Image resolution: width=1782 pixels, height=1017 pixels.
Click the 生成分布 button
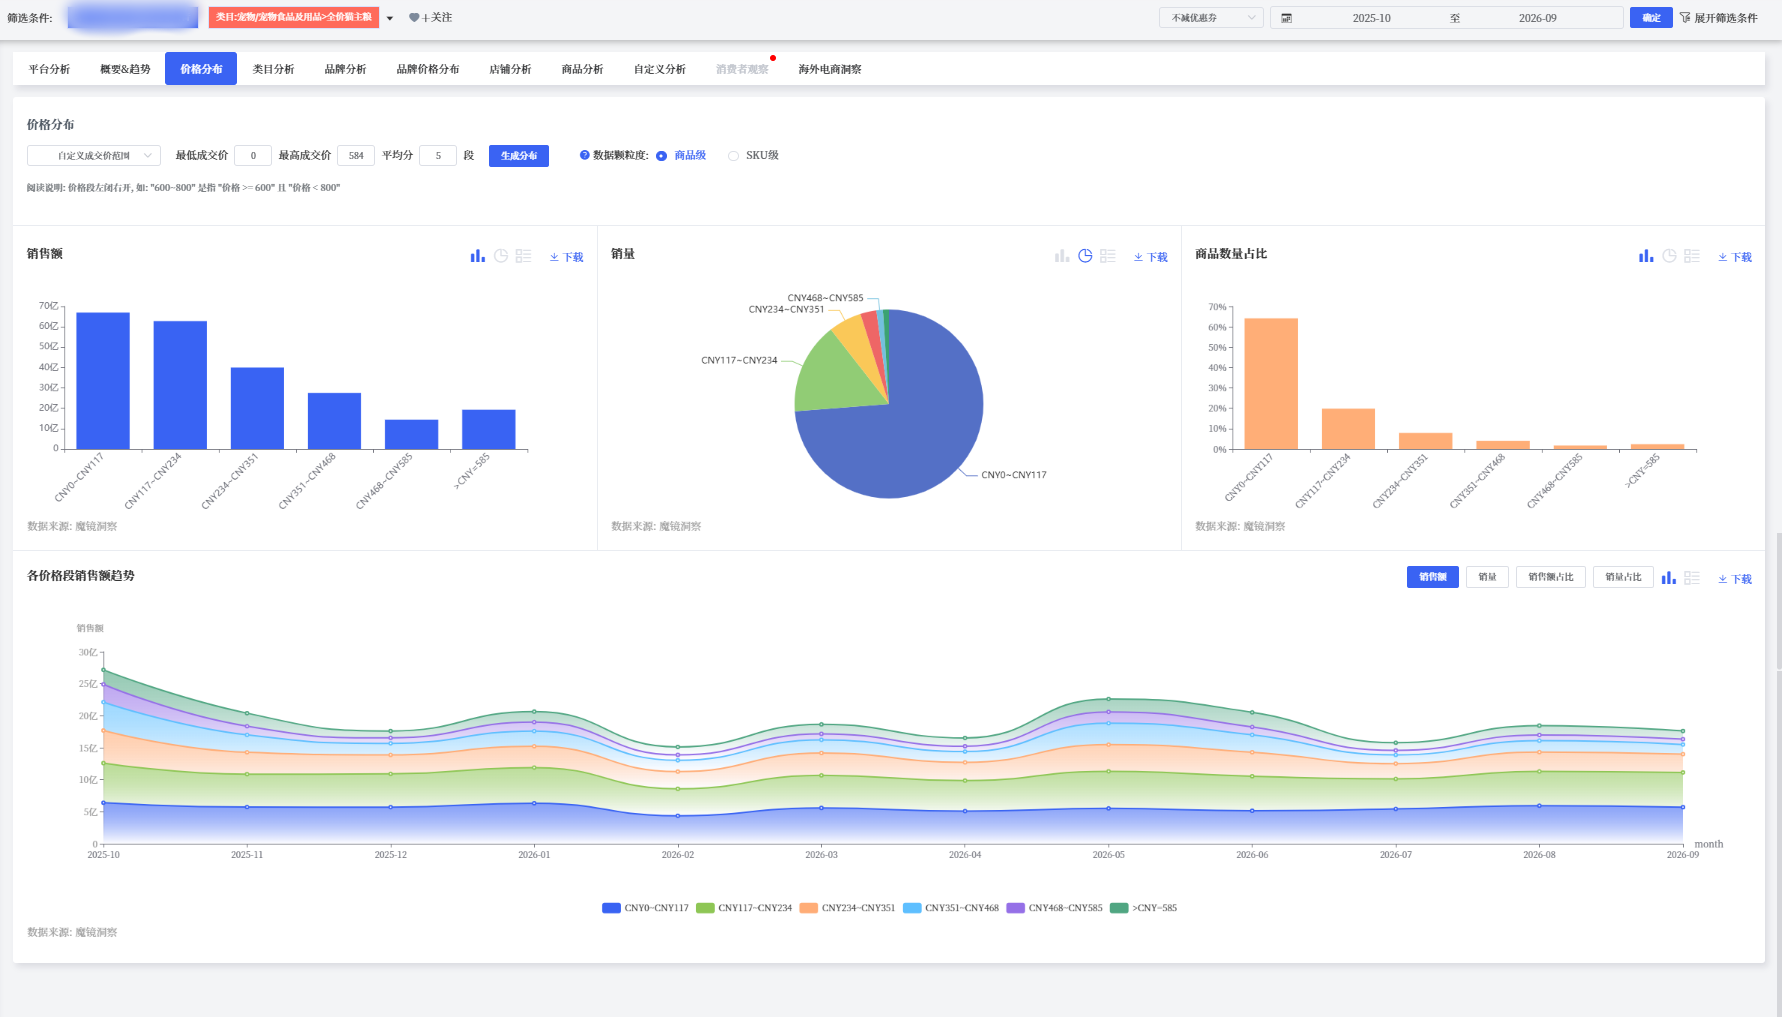519,155
